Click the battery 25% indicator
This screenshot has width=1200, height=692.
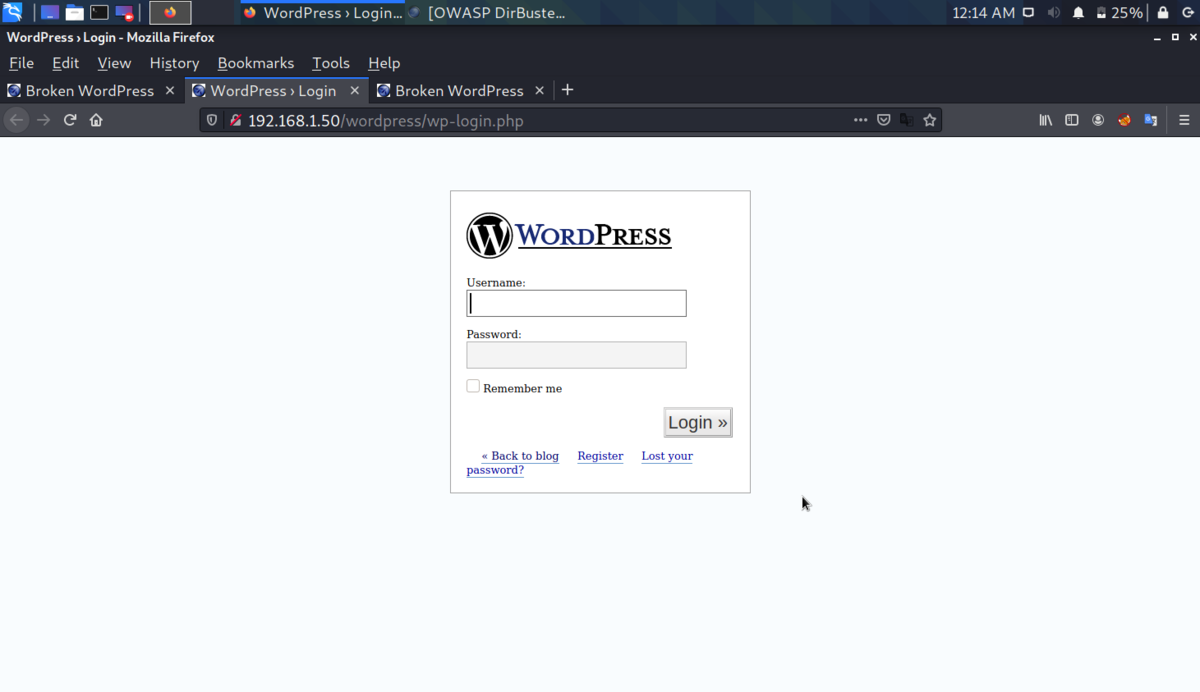point(1119,13)
